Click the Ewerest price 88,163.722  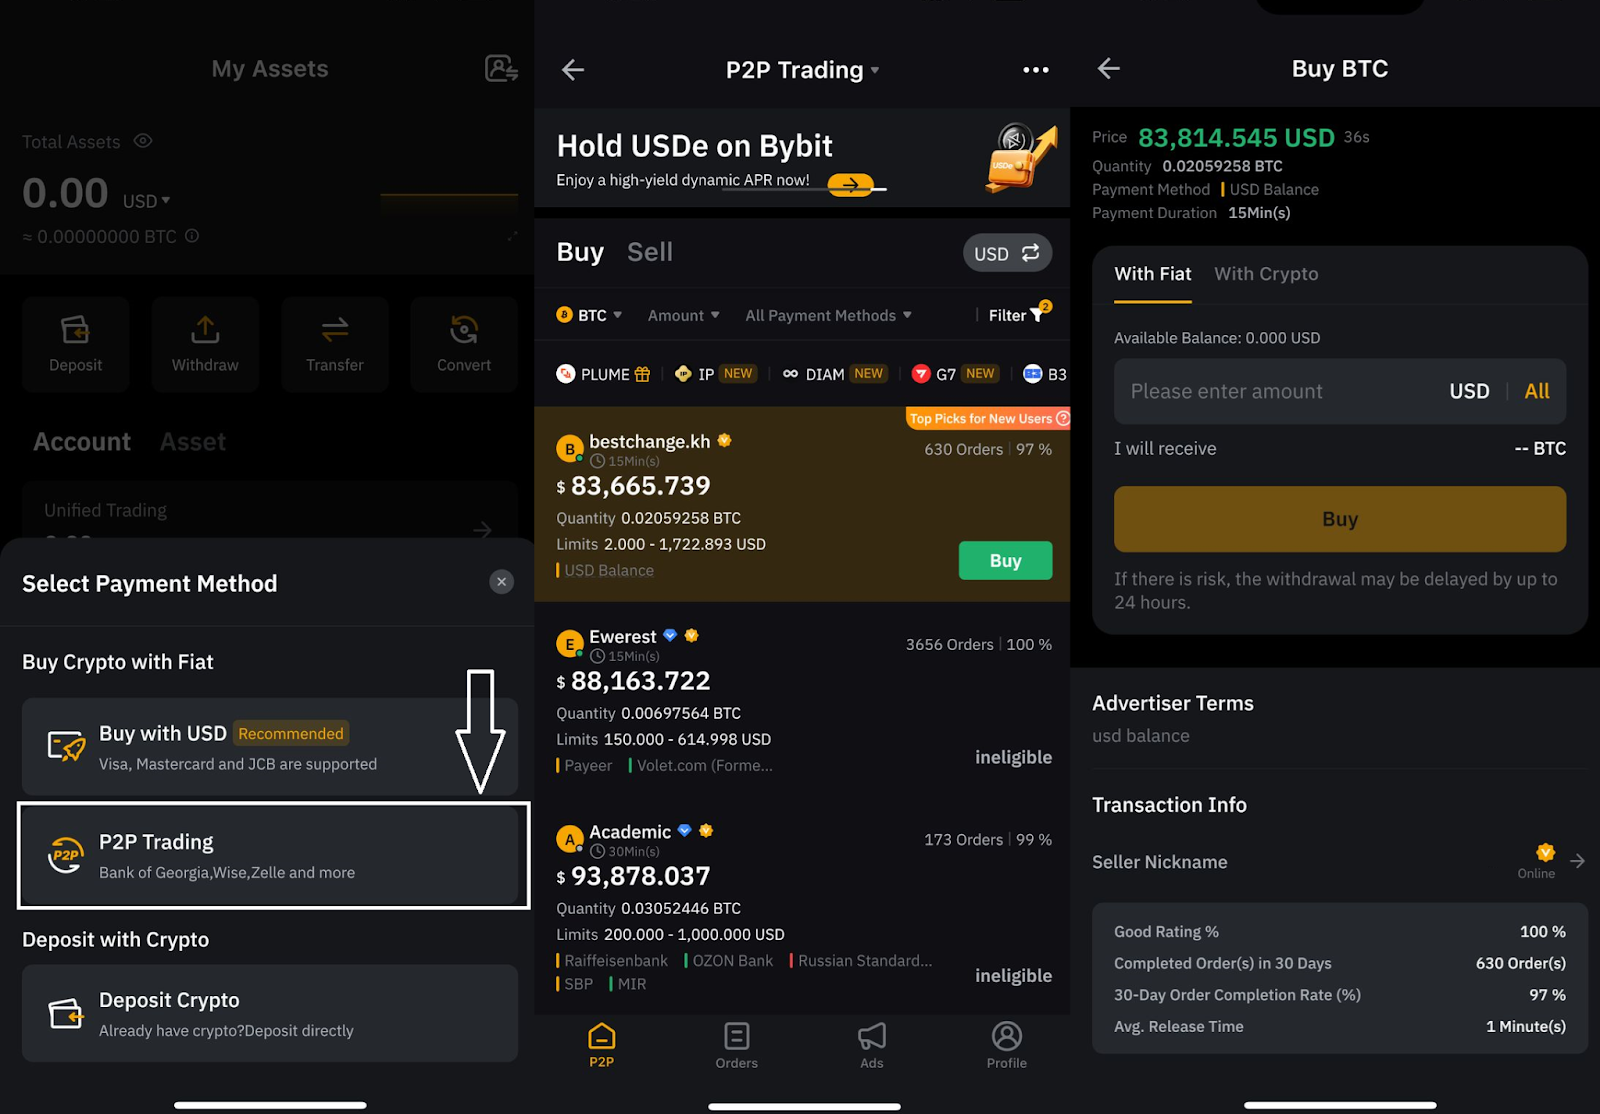[640, 681]
